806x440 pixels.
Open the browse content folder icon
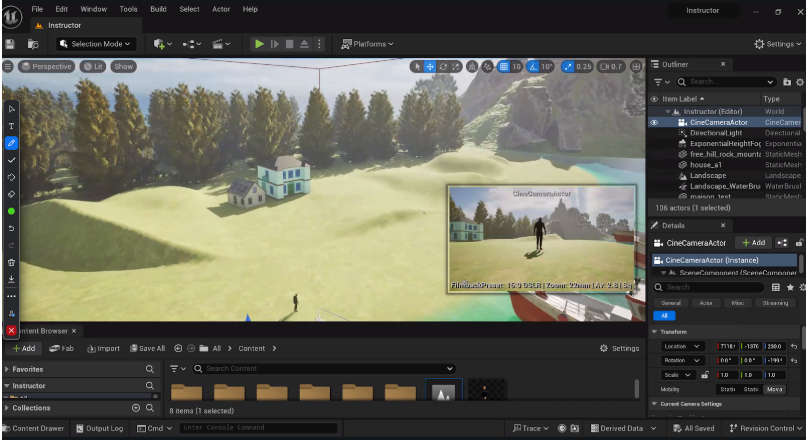coord(33,44)
